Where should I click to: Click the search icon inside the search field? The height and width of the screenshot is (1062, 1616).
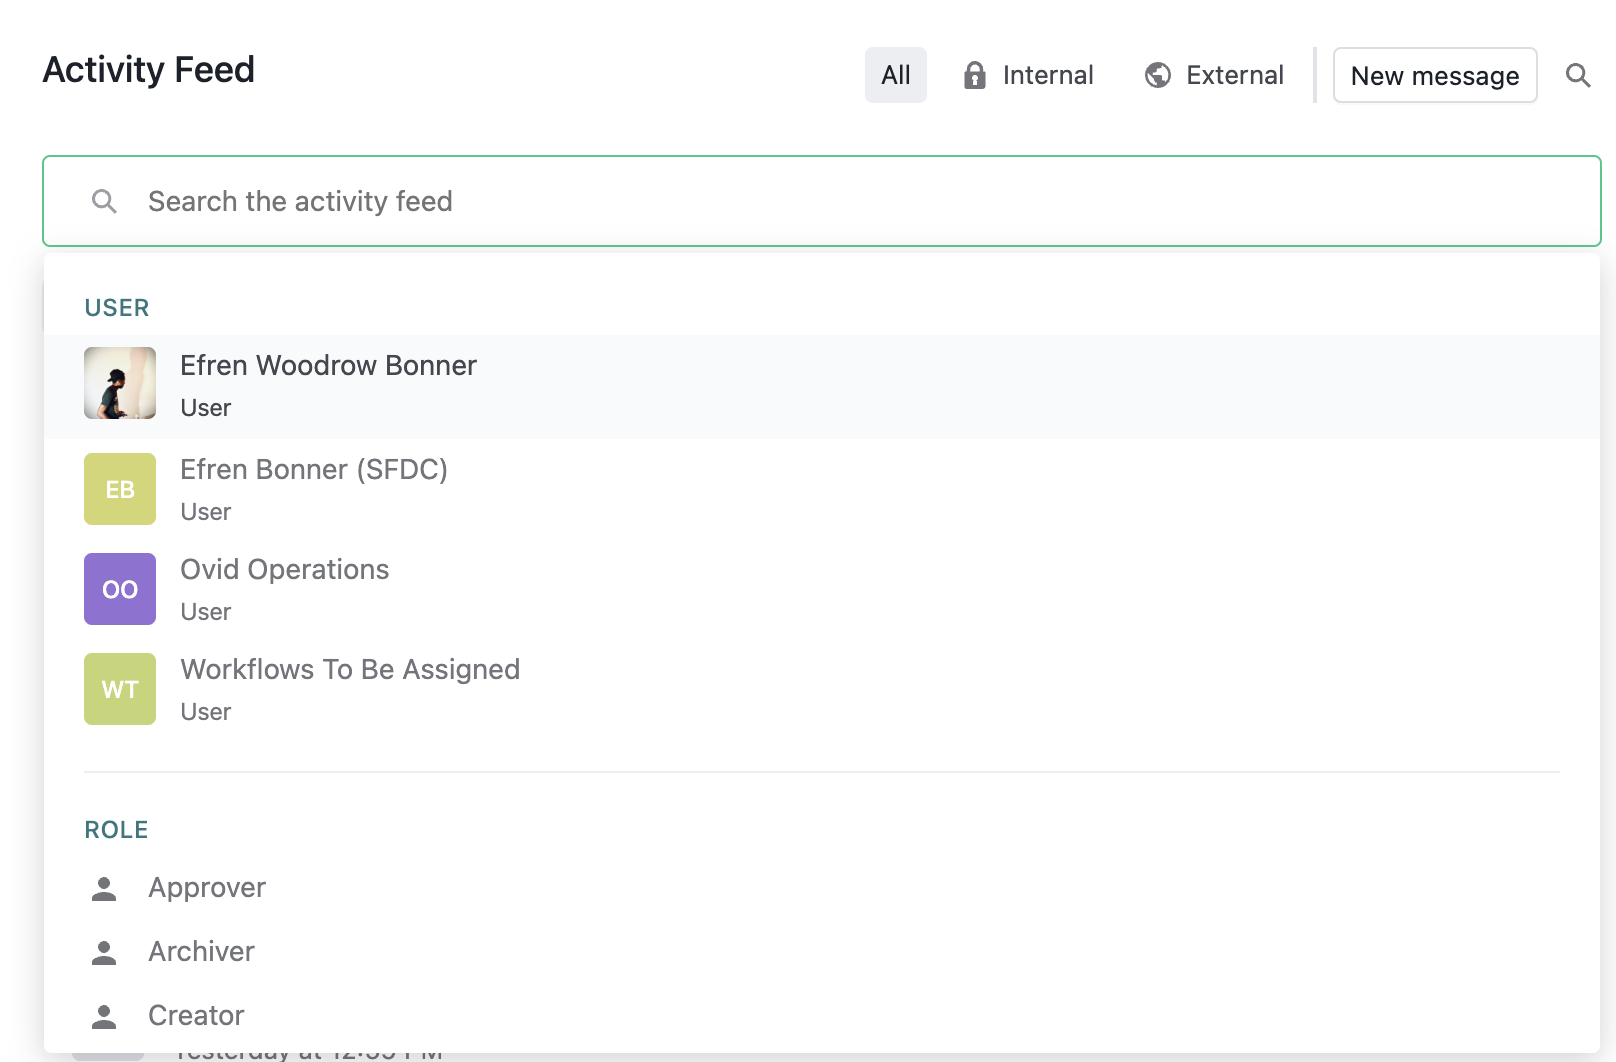coord(104,201)
